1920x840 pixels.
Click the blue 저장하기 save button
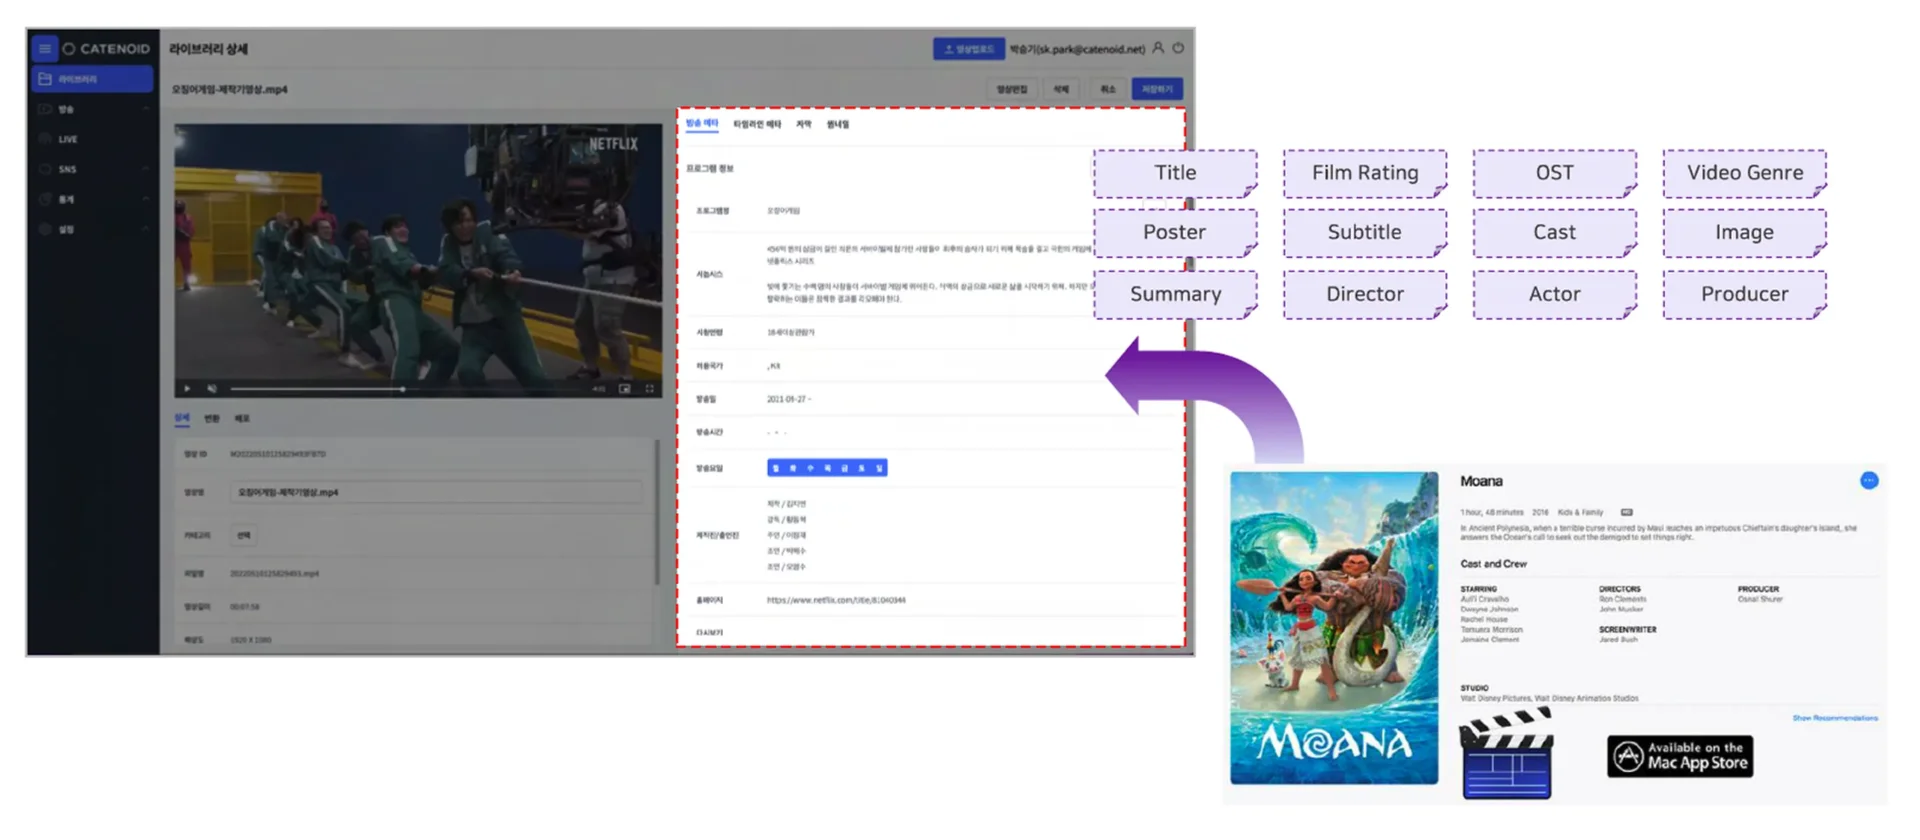point(1157,89)
